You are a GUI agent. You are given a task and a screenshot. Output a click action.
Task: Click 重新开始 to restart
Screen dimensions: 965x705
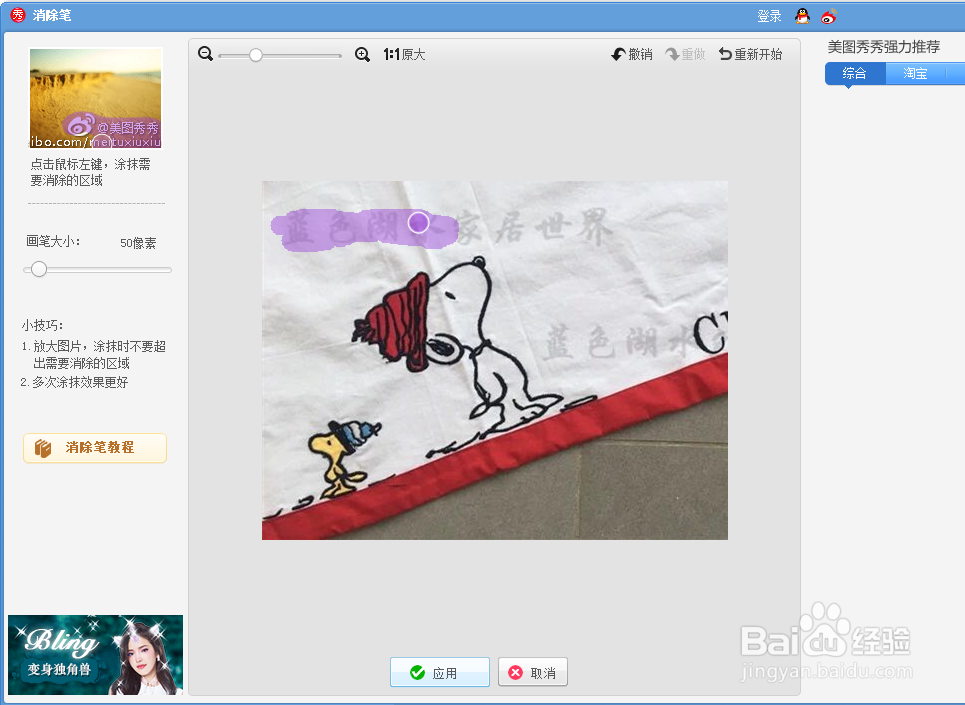tap(750, 55)
